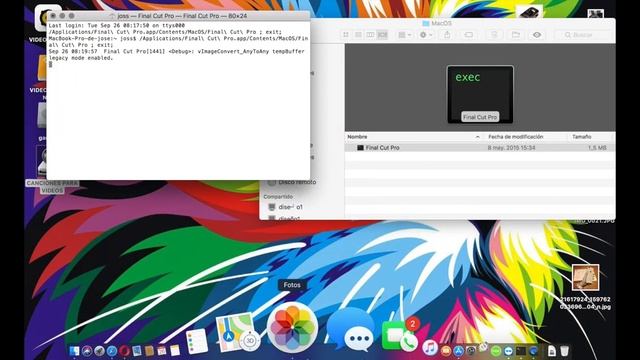Open Calendar icon in the Dock
Viewport: 640px width, 360px height.
click(162, 351)
